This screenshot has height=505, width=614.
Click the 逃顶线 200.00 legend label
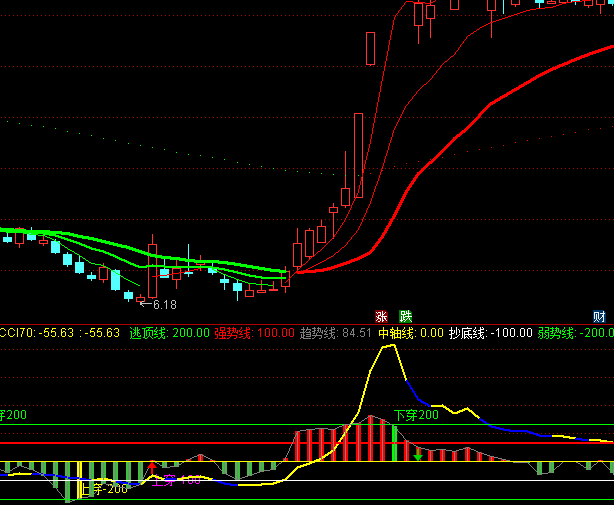[170, 333]
